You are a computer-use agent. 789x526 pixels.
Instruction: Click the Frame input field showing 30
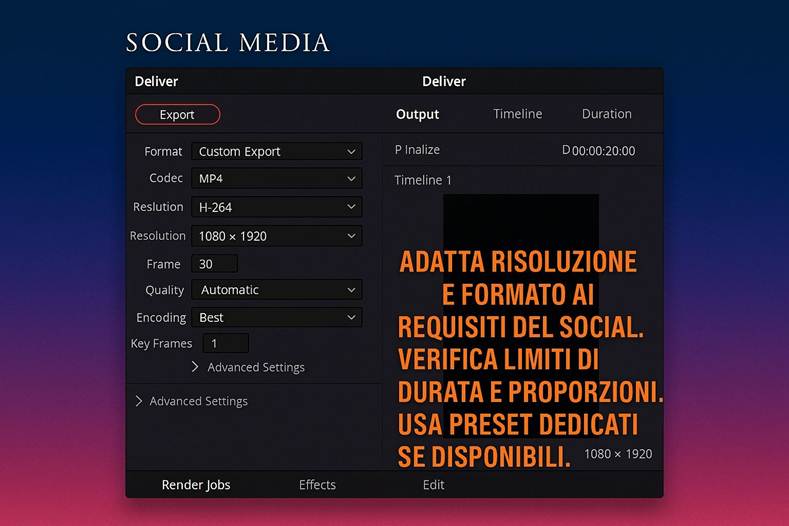214,264
